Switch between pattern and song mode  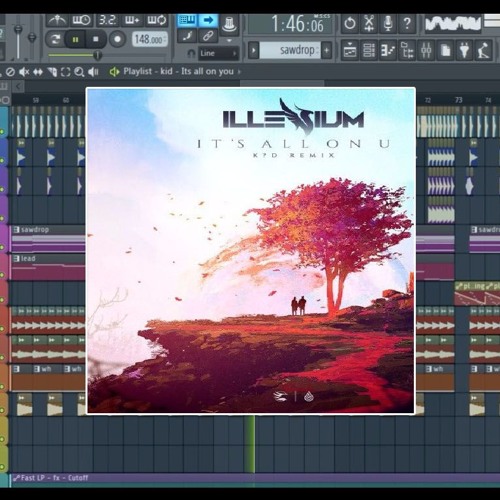(x=55, y=40)
